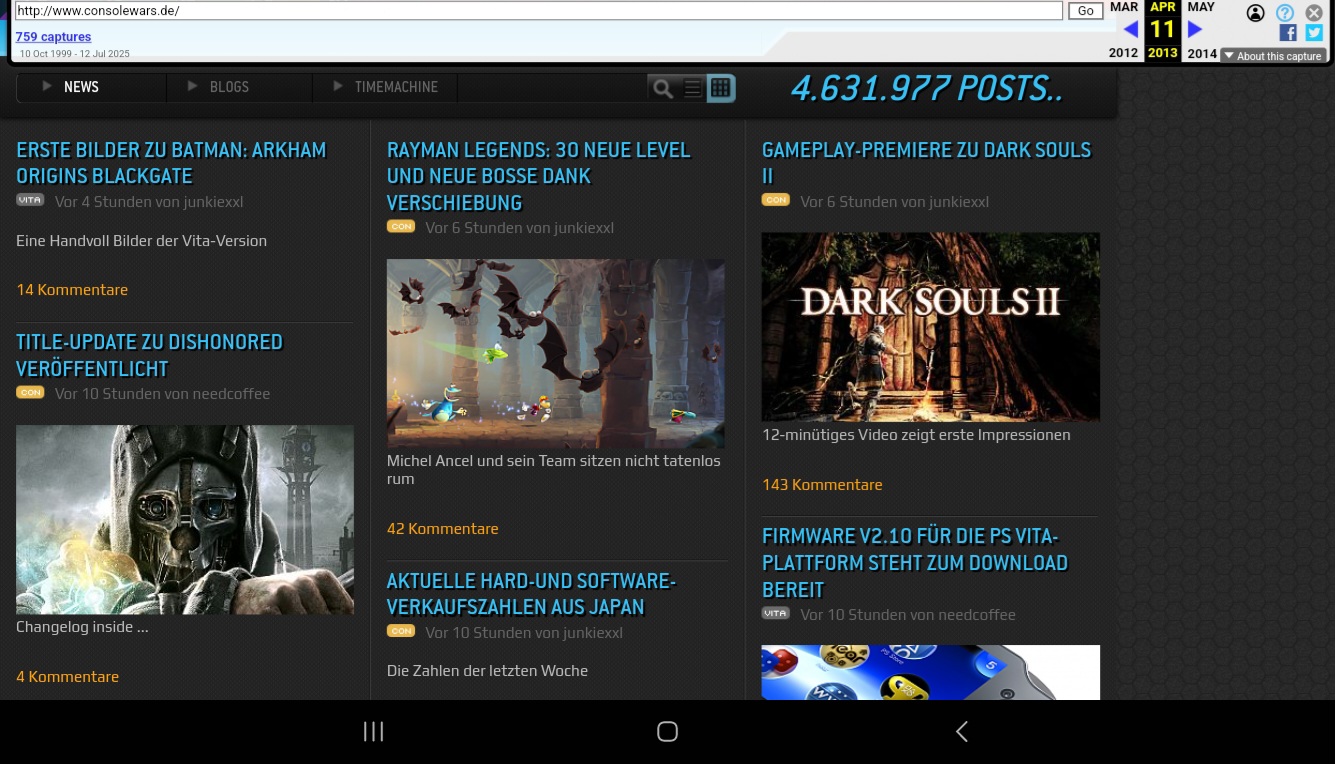The width and height of the screenshot is (1335, 764).
Task: Click CON tag on Japan sales article
Action: tap(401, 631)
